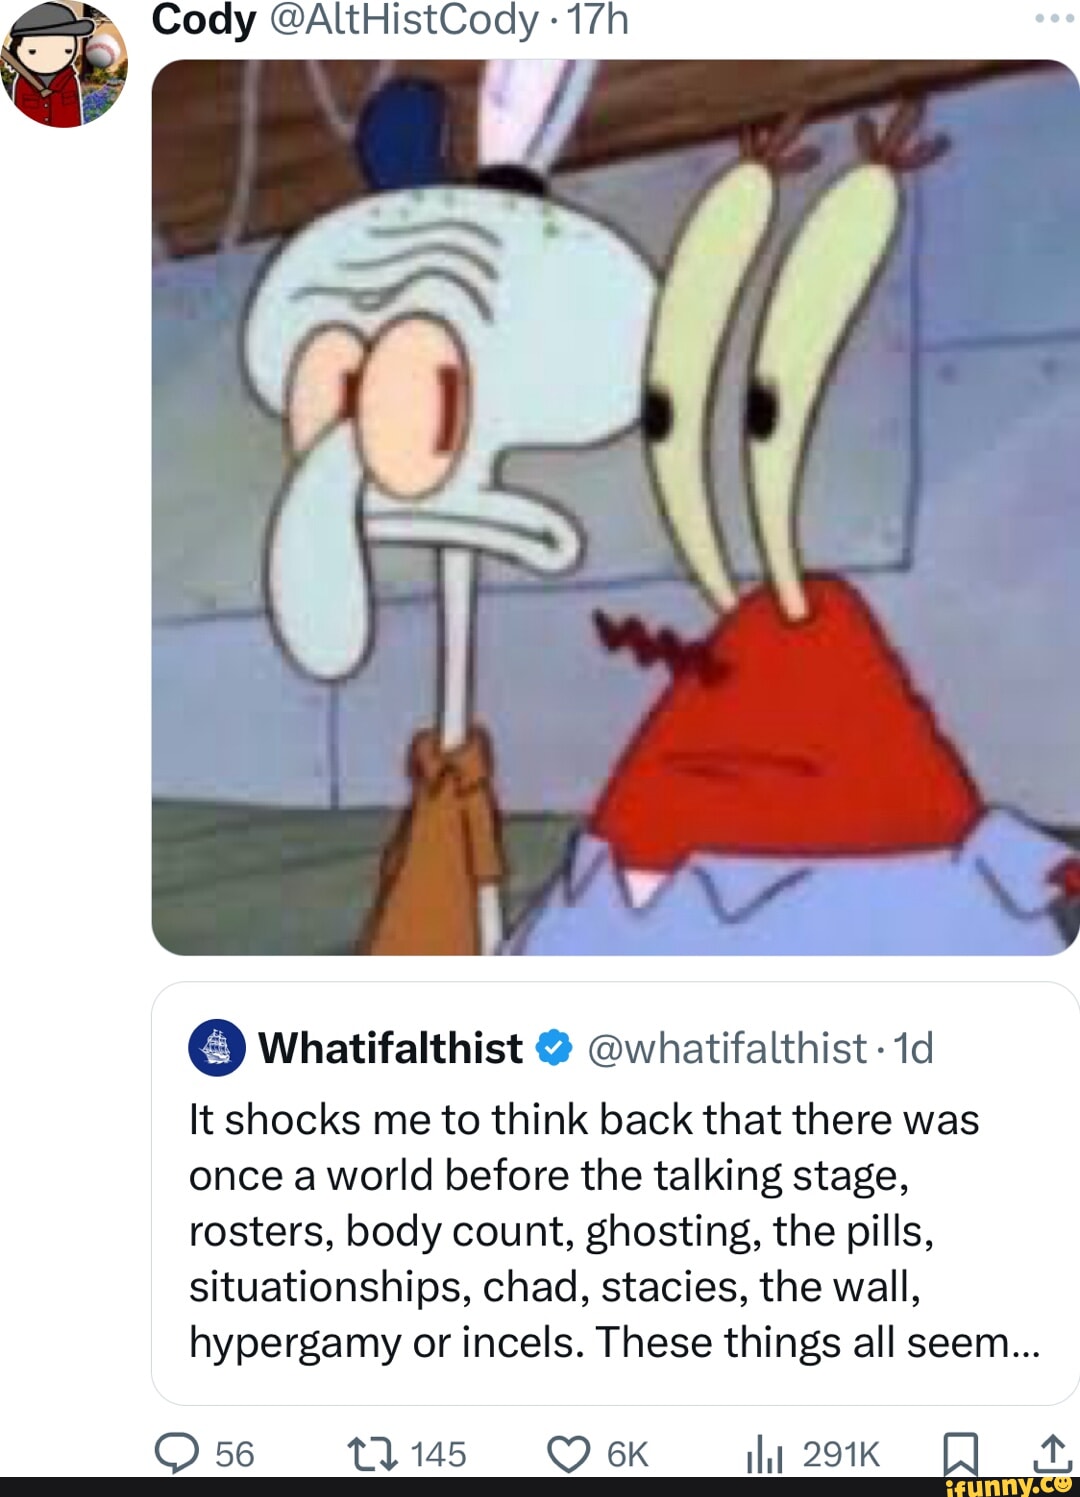This screenshot has height=1497, width=1080.
Task: Like the tweet with heart icon
Action: tap(568, 1454)
